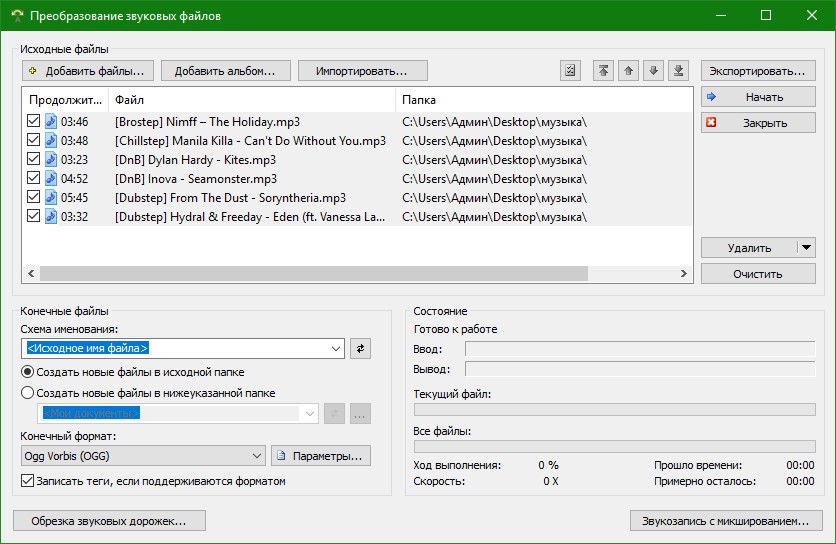Click swap icon next to naming scheme field

[x=360, y=348]
